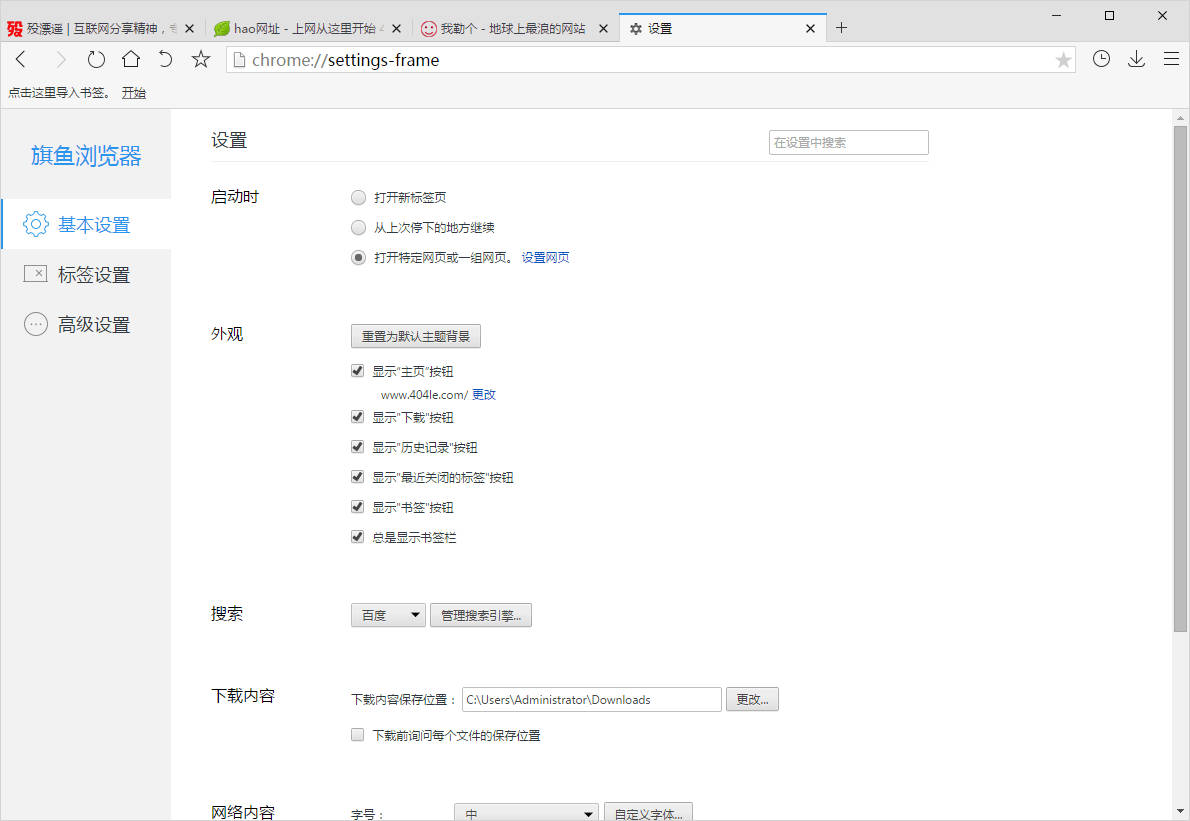
Task: Click the tab icon beside 标签设置
Action: 36,274
